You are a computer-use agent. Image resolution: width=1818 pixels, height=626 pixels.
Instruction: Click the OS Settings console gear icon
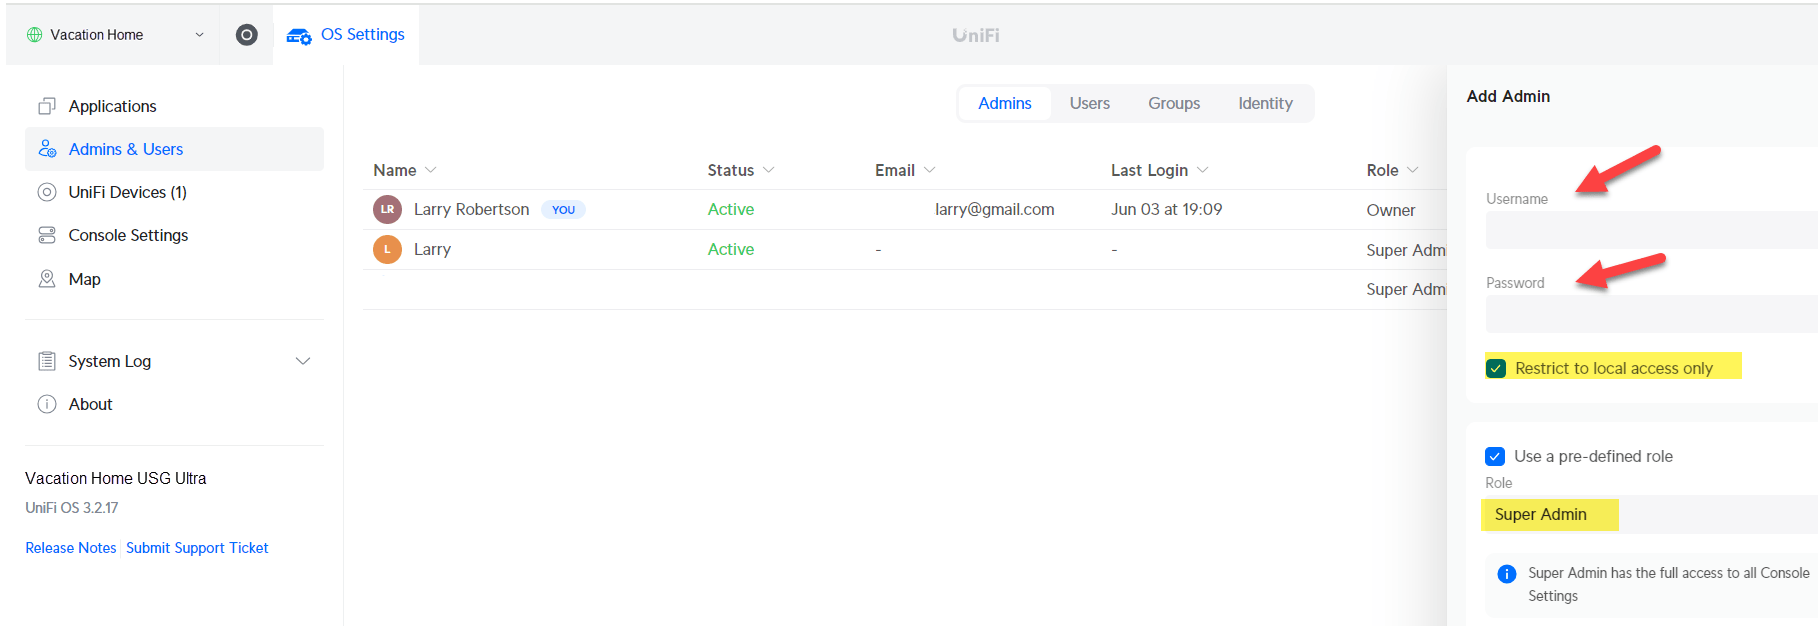pos(298,36)
